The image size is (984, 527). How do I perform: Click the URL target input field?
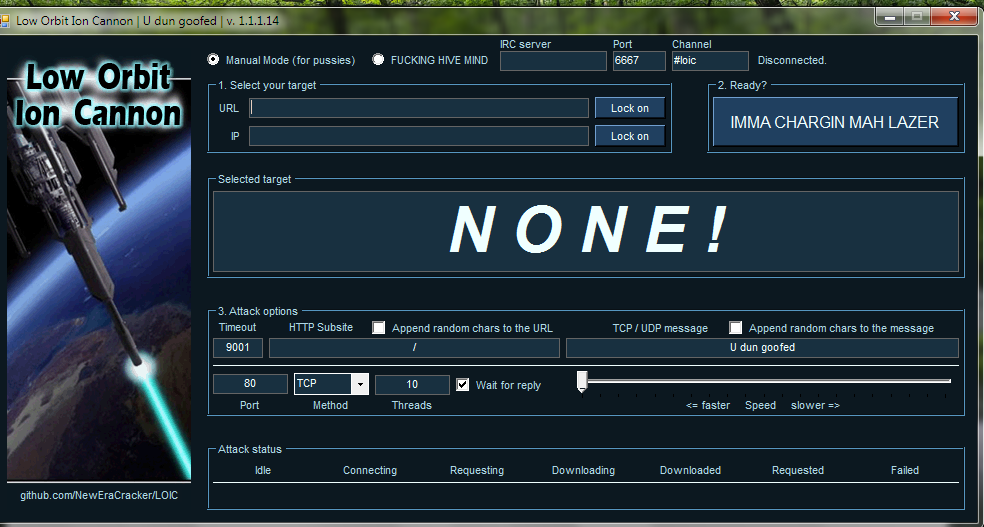(x=419, y=108)
